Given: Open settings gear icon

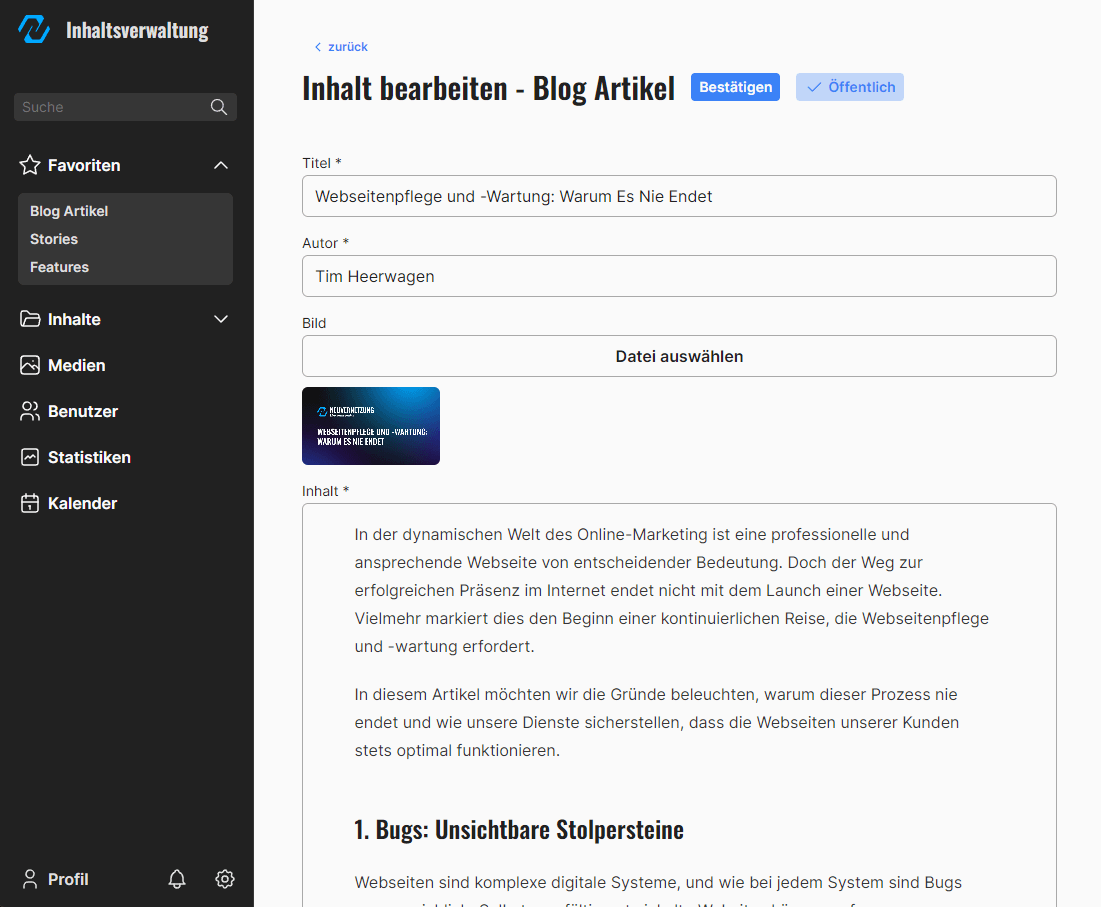Looking at the screenshot, I should 225,879.
